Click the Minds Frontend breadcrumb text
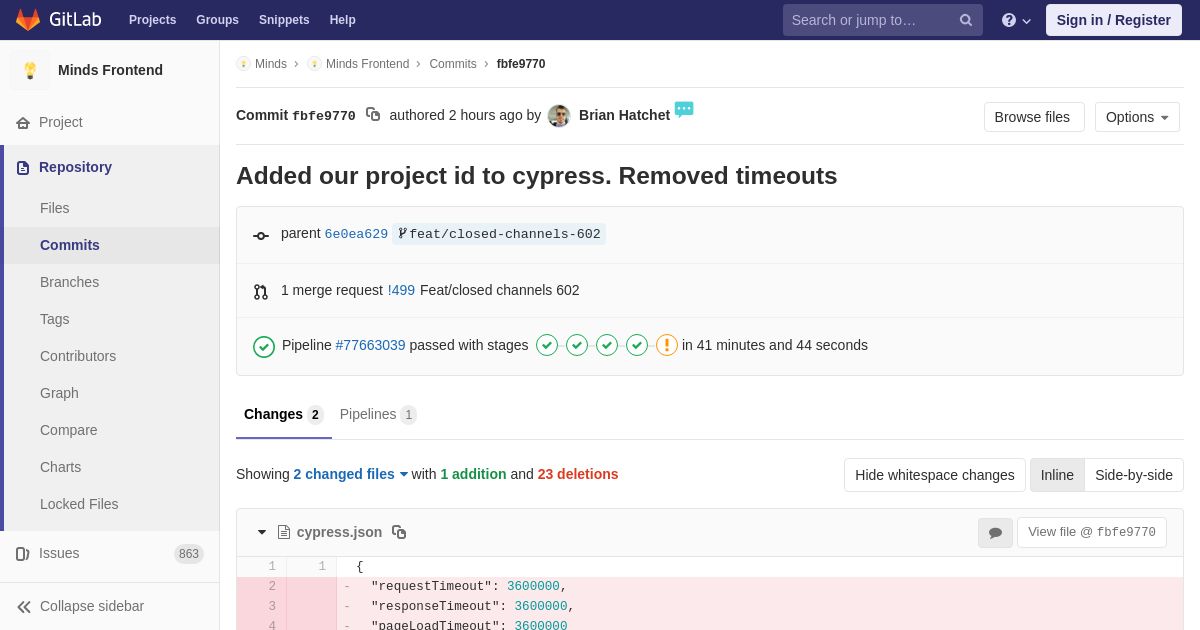The height and width of the screenshot is (630, 1200). coord(367,64)
